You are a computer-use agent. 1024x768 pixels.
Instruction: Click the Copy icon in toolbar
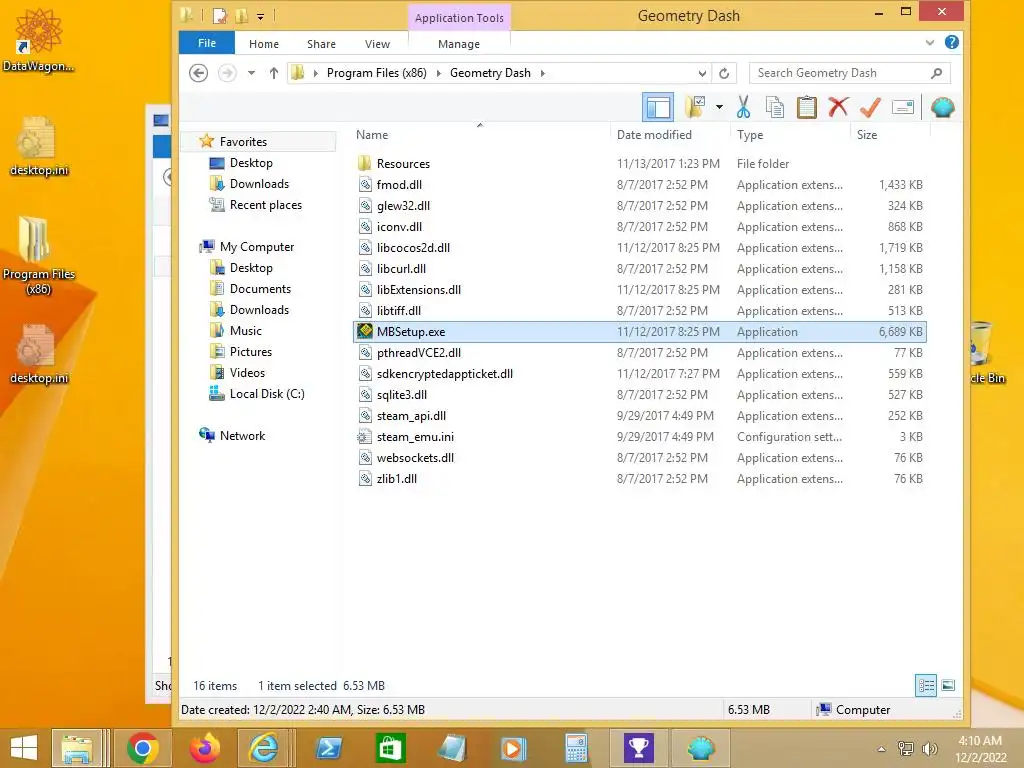tap(775, 107)
